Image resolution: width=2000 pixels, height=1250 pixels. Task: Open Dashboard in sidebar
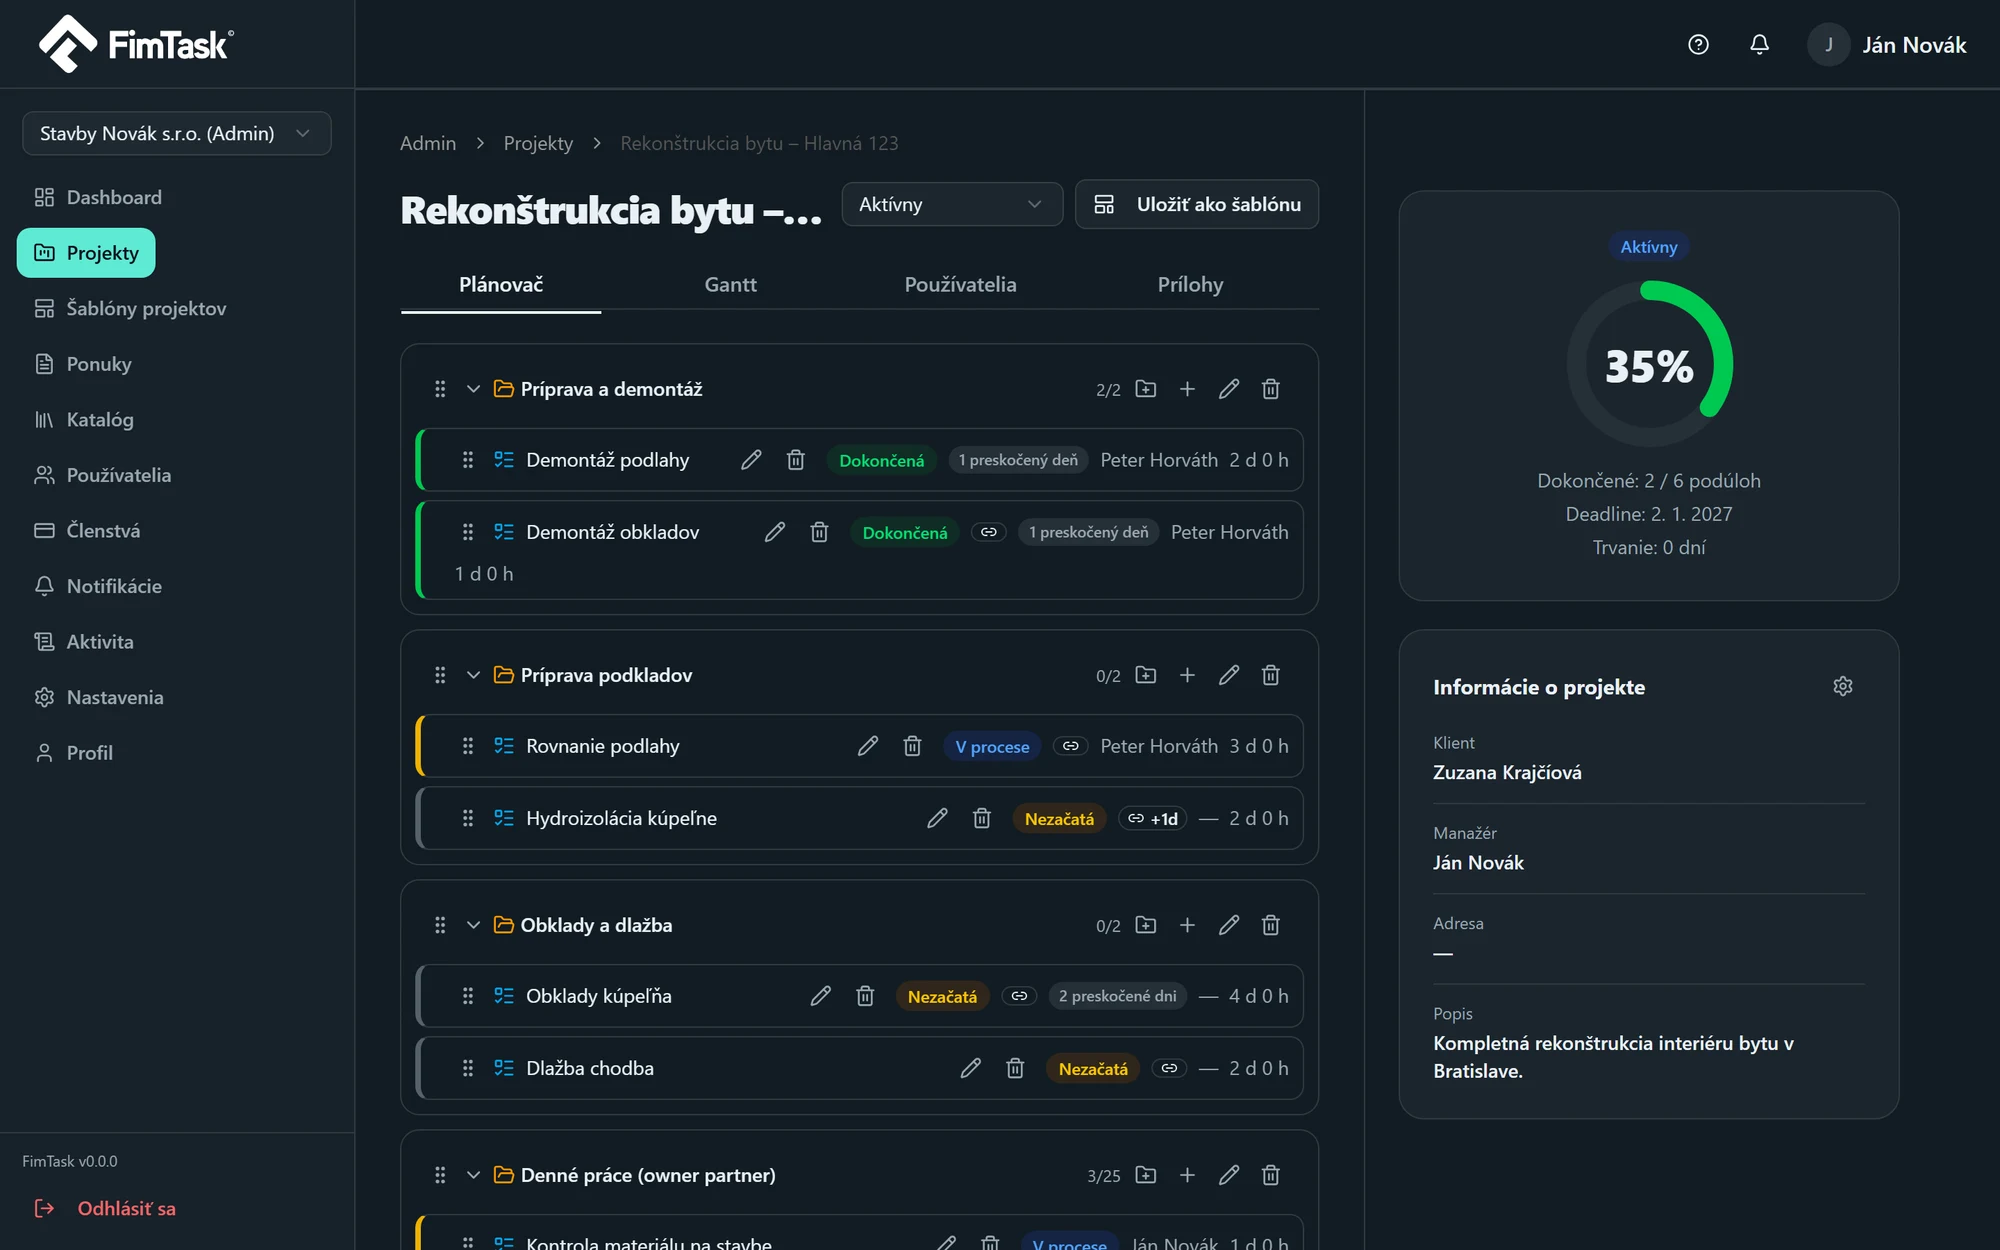(98, 197)
